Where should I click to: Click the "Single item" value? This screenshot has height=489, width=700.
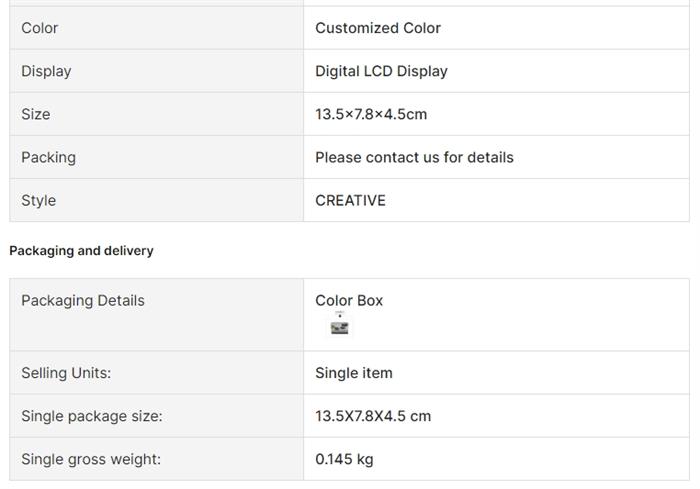click(x=354, y=373)
